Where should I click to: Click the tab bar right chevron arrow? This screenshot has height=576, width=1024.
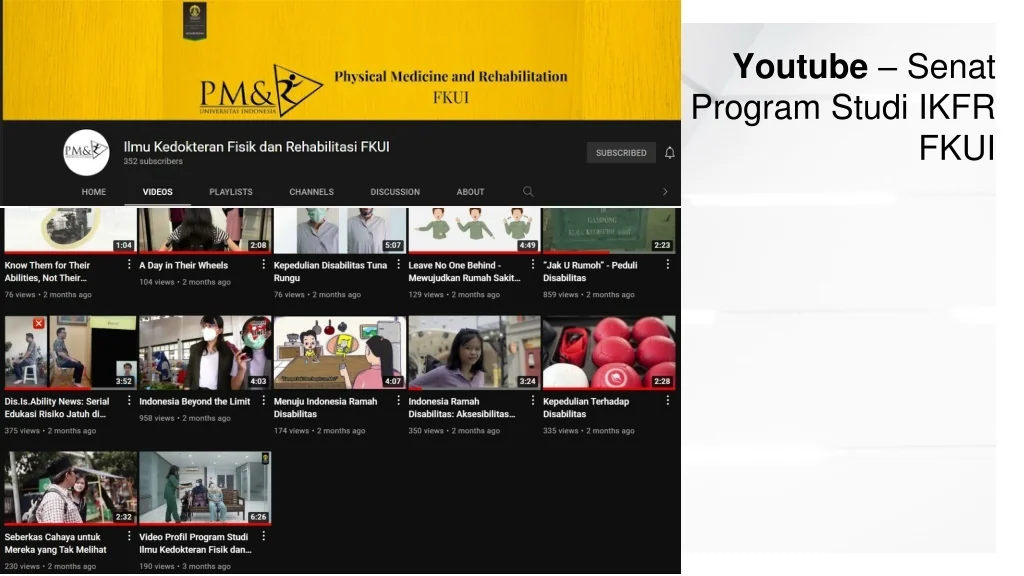point(665,192)
